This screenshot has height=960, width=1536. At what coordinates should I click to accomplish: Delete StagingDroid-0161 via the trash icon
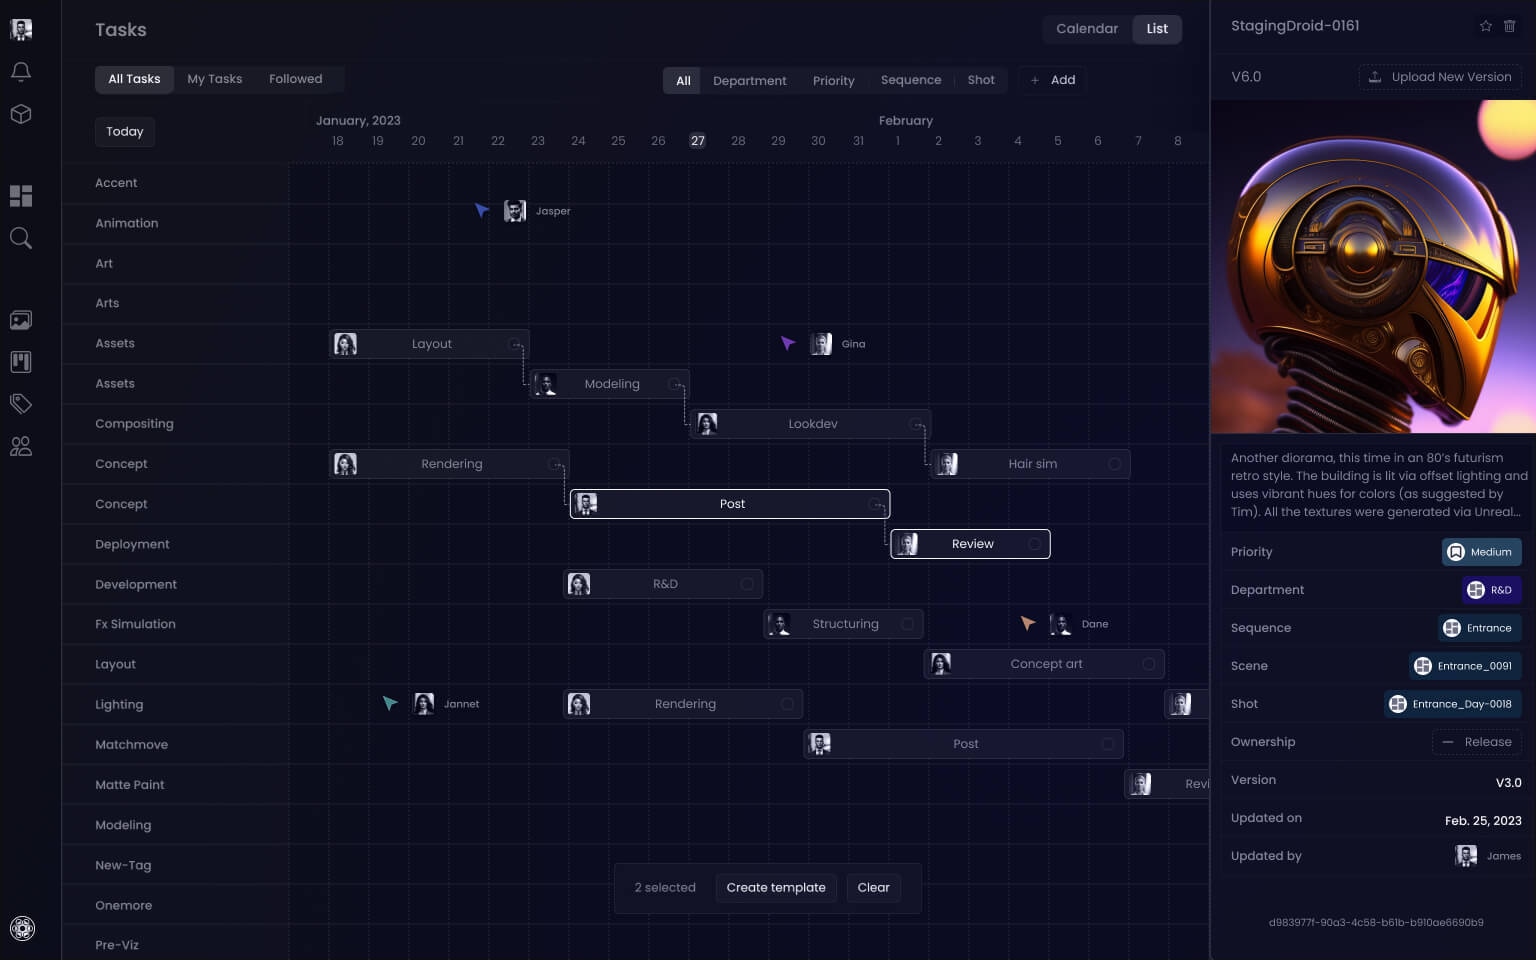pyautogui.click(x=1510, y=25)
